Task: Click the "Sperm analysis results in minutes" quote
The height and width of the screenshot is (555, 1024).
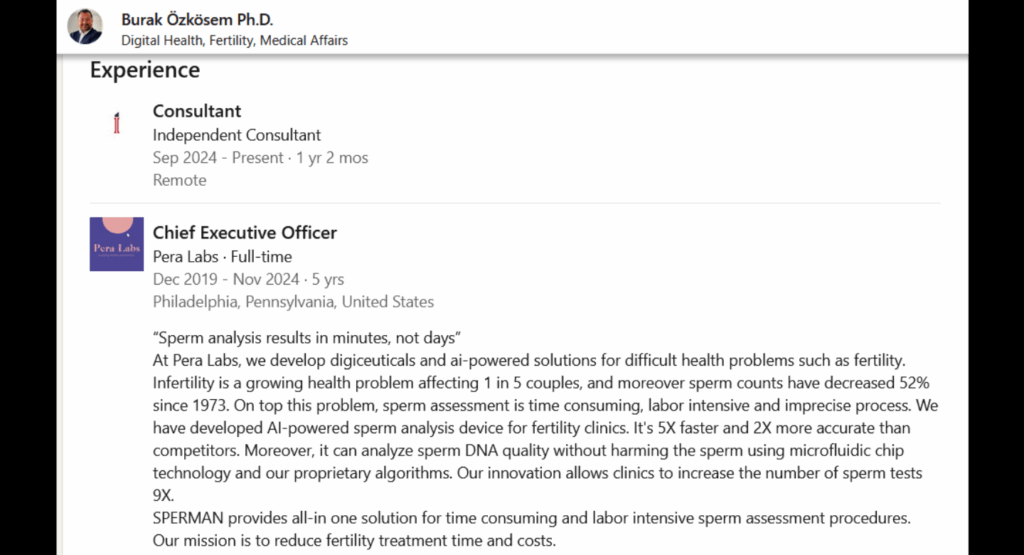Action: tap(306, 337)
